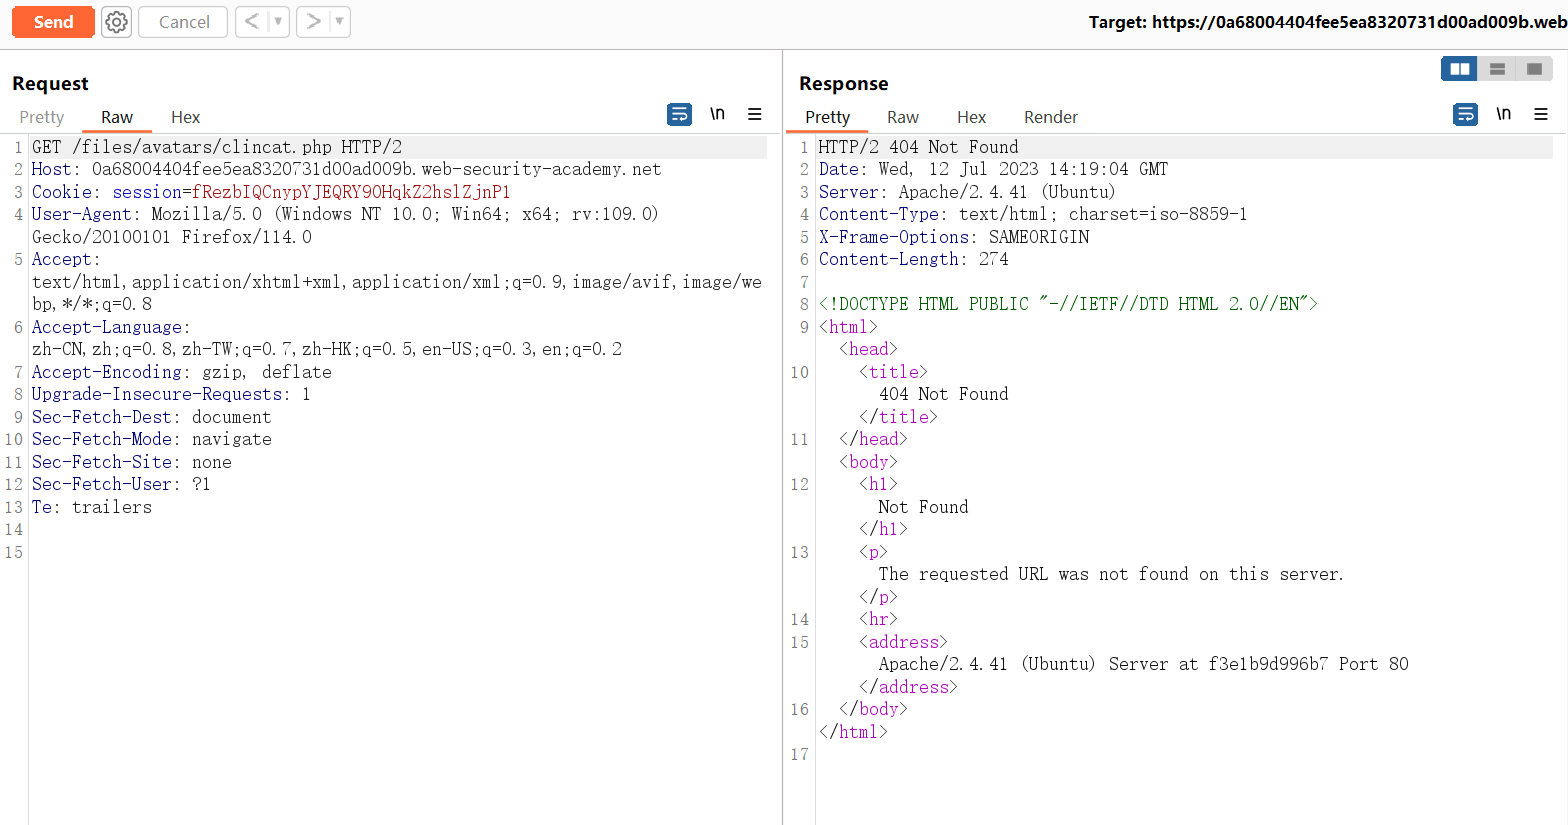Viewport: 1568px width, 825px height.
Task: Expand the back history dropdown arrow
Action: [x=278, y=22]
